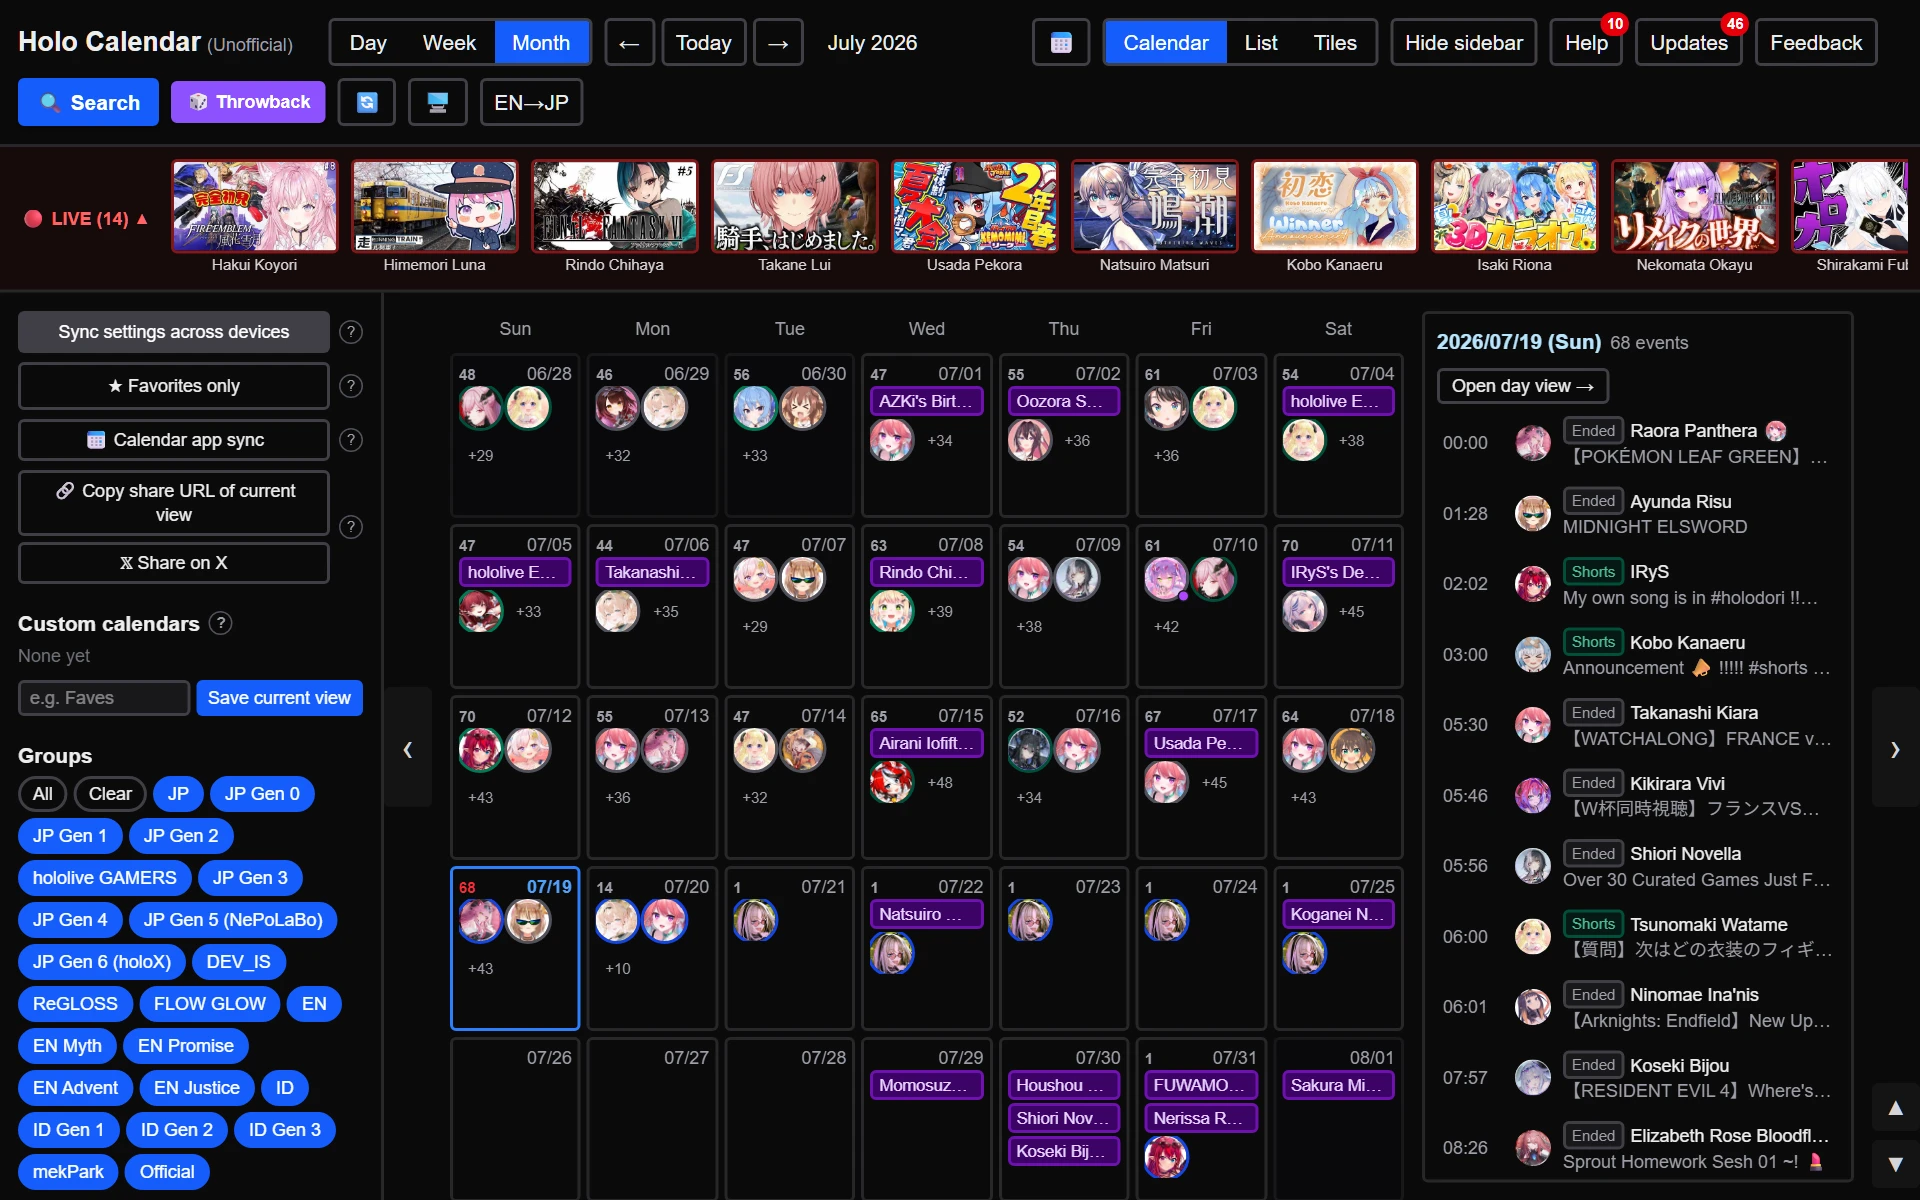Open Hakui Koyori live stream thumbnail
Image resolution: width=1920 pixels, height=1200 pixels.
tap(254, 206)
